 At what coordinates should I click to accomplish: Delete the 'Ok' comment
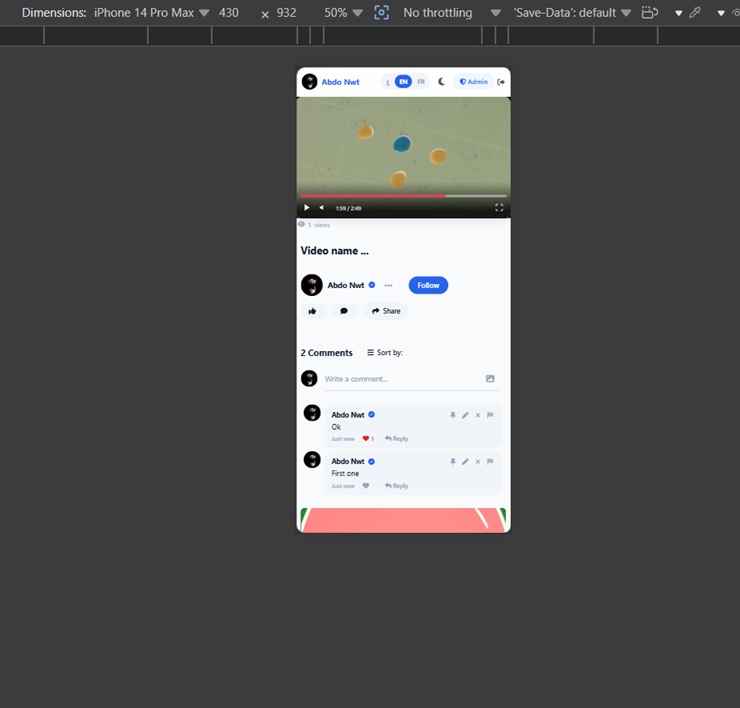[478, 415]
